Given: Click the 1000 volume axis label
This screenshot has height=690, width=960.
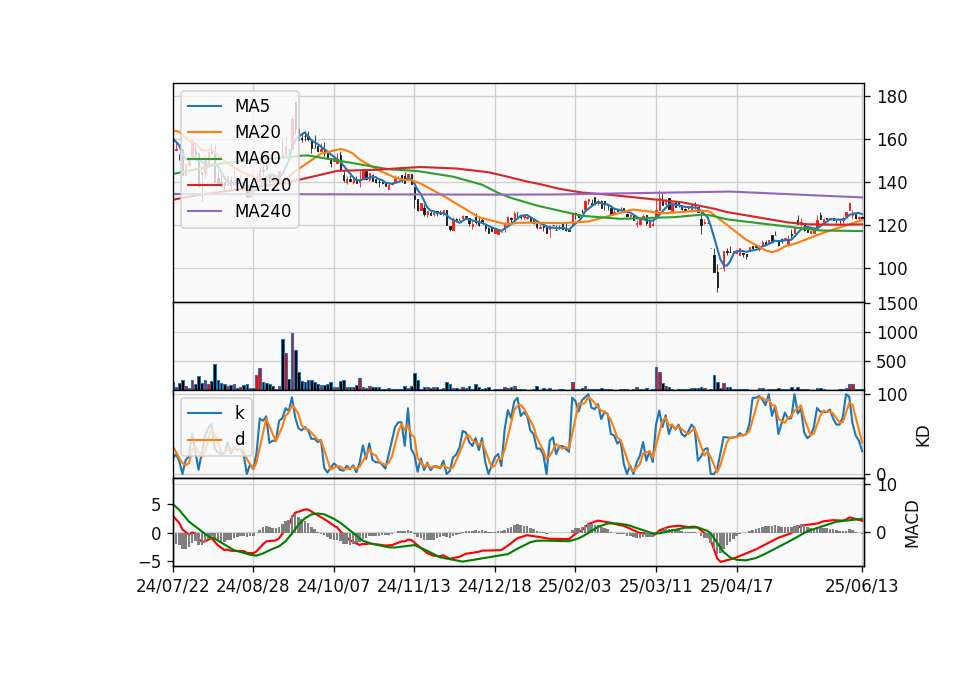Looking at the screenshot, I should coord(898,332).
